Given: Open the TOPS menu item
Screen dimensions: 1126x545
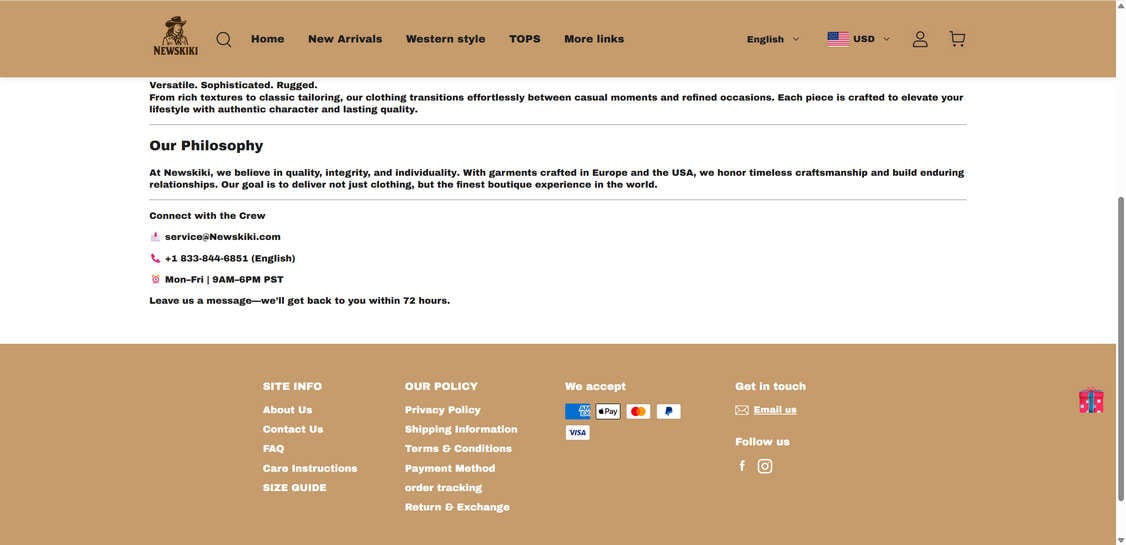Looking at the screenshot, I should click(525, 39).
